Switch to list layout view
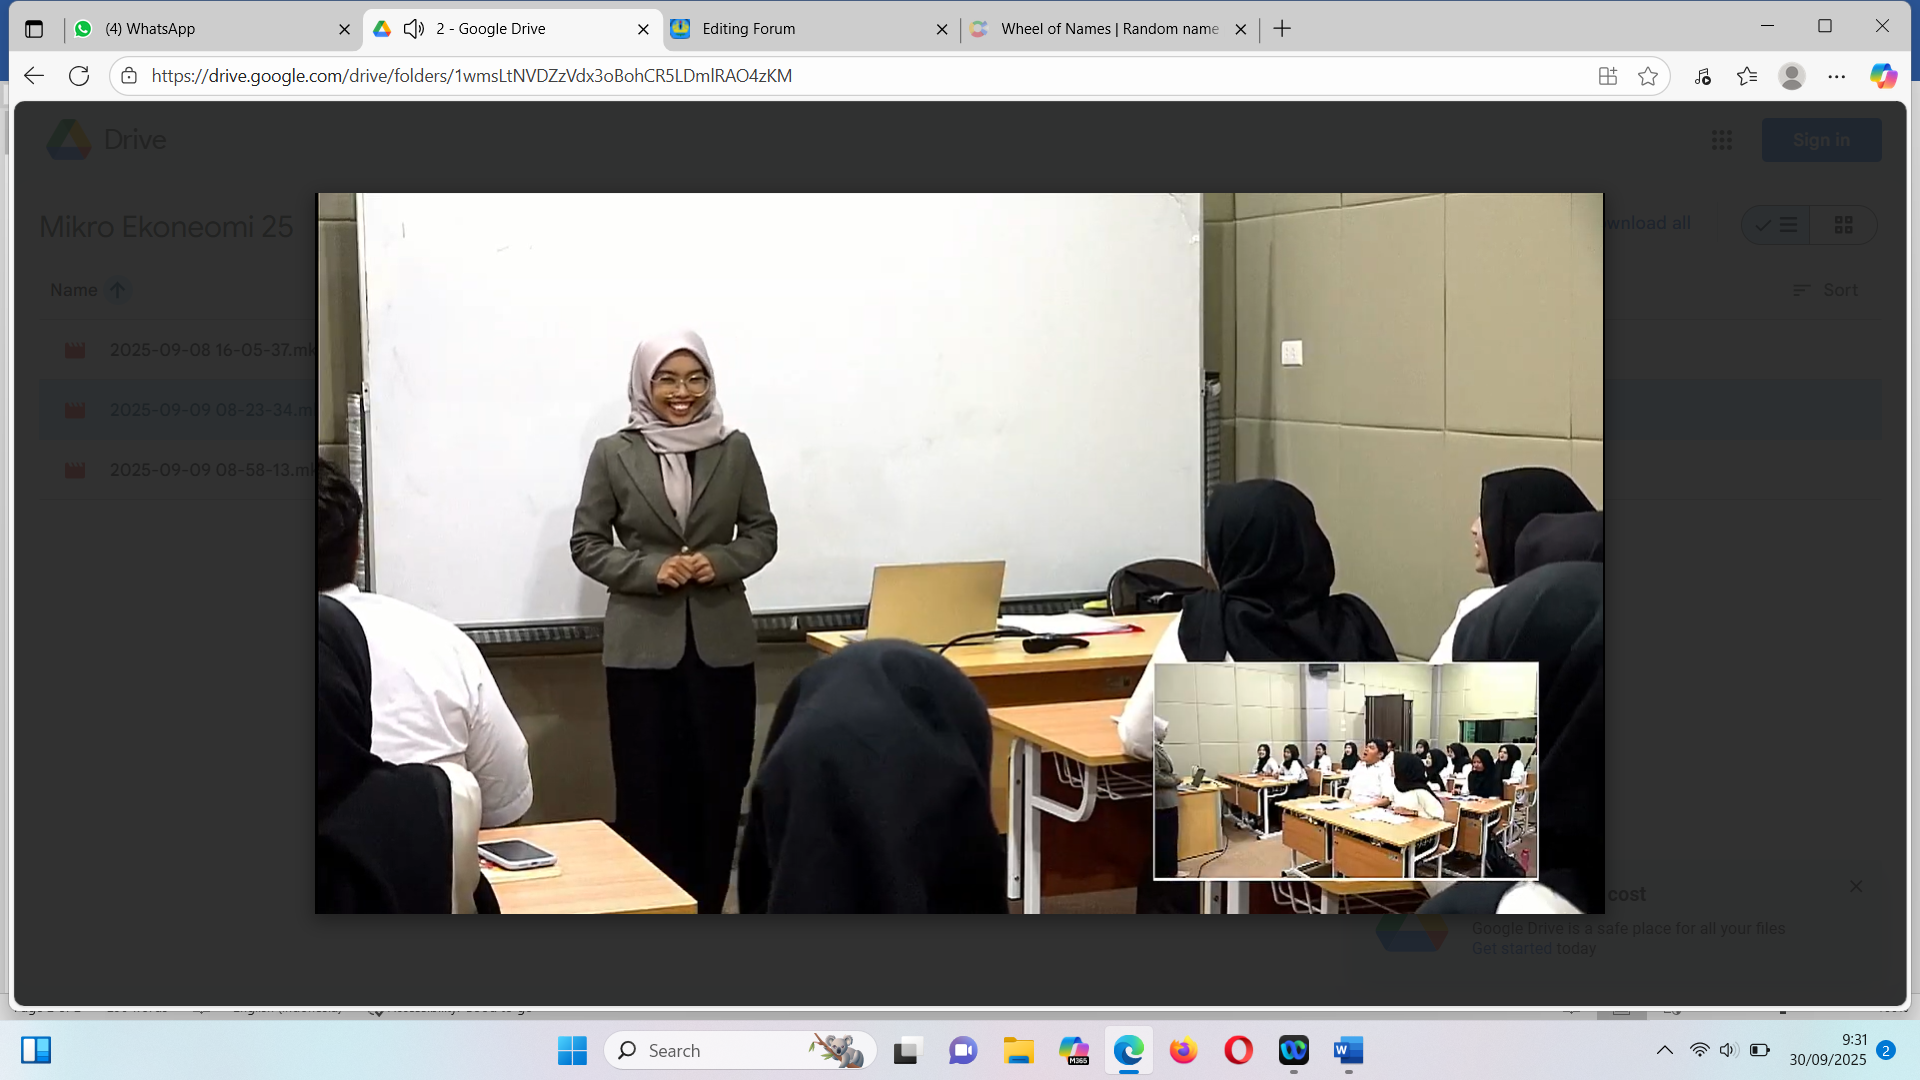Image resolution: width=1920 pixels, height=1080 pixels. [x=1777, y=225]
